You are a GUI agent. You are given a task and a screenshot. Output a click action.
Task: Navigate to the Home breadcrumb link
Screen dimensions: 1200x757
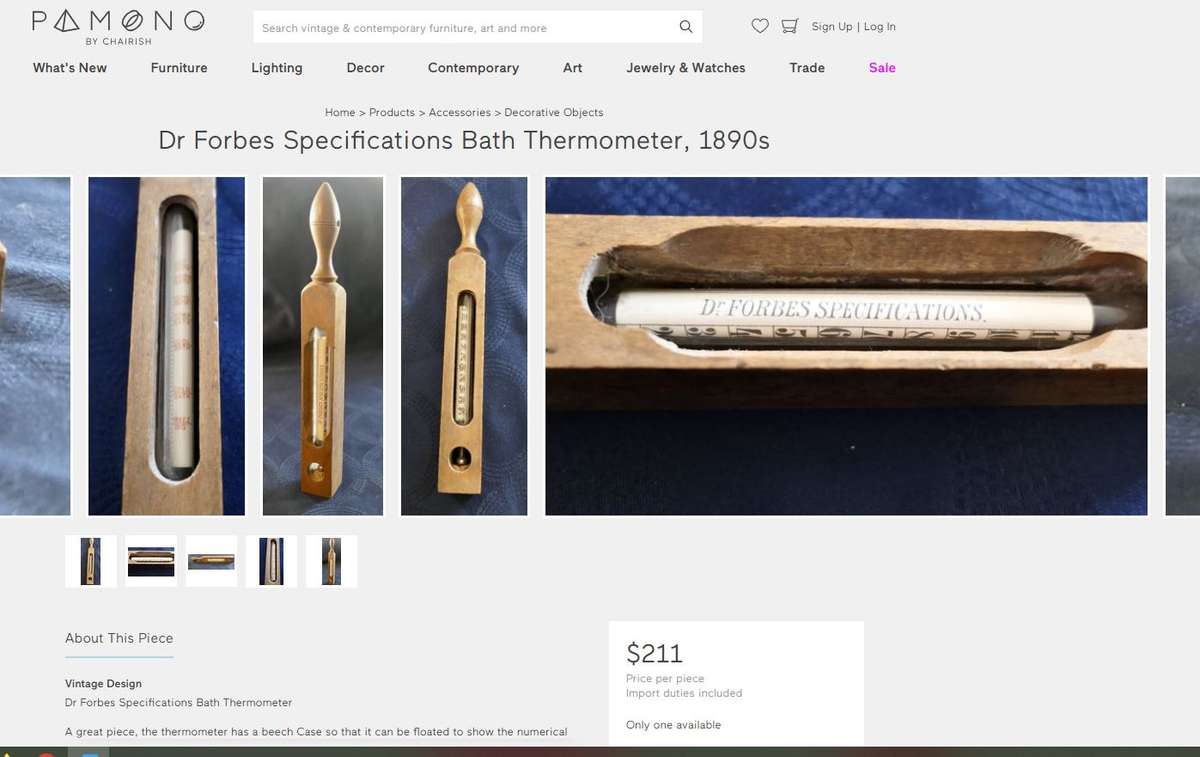click(x=340, y=112)
